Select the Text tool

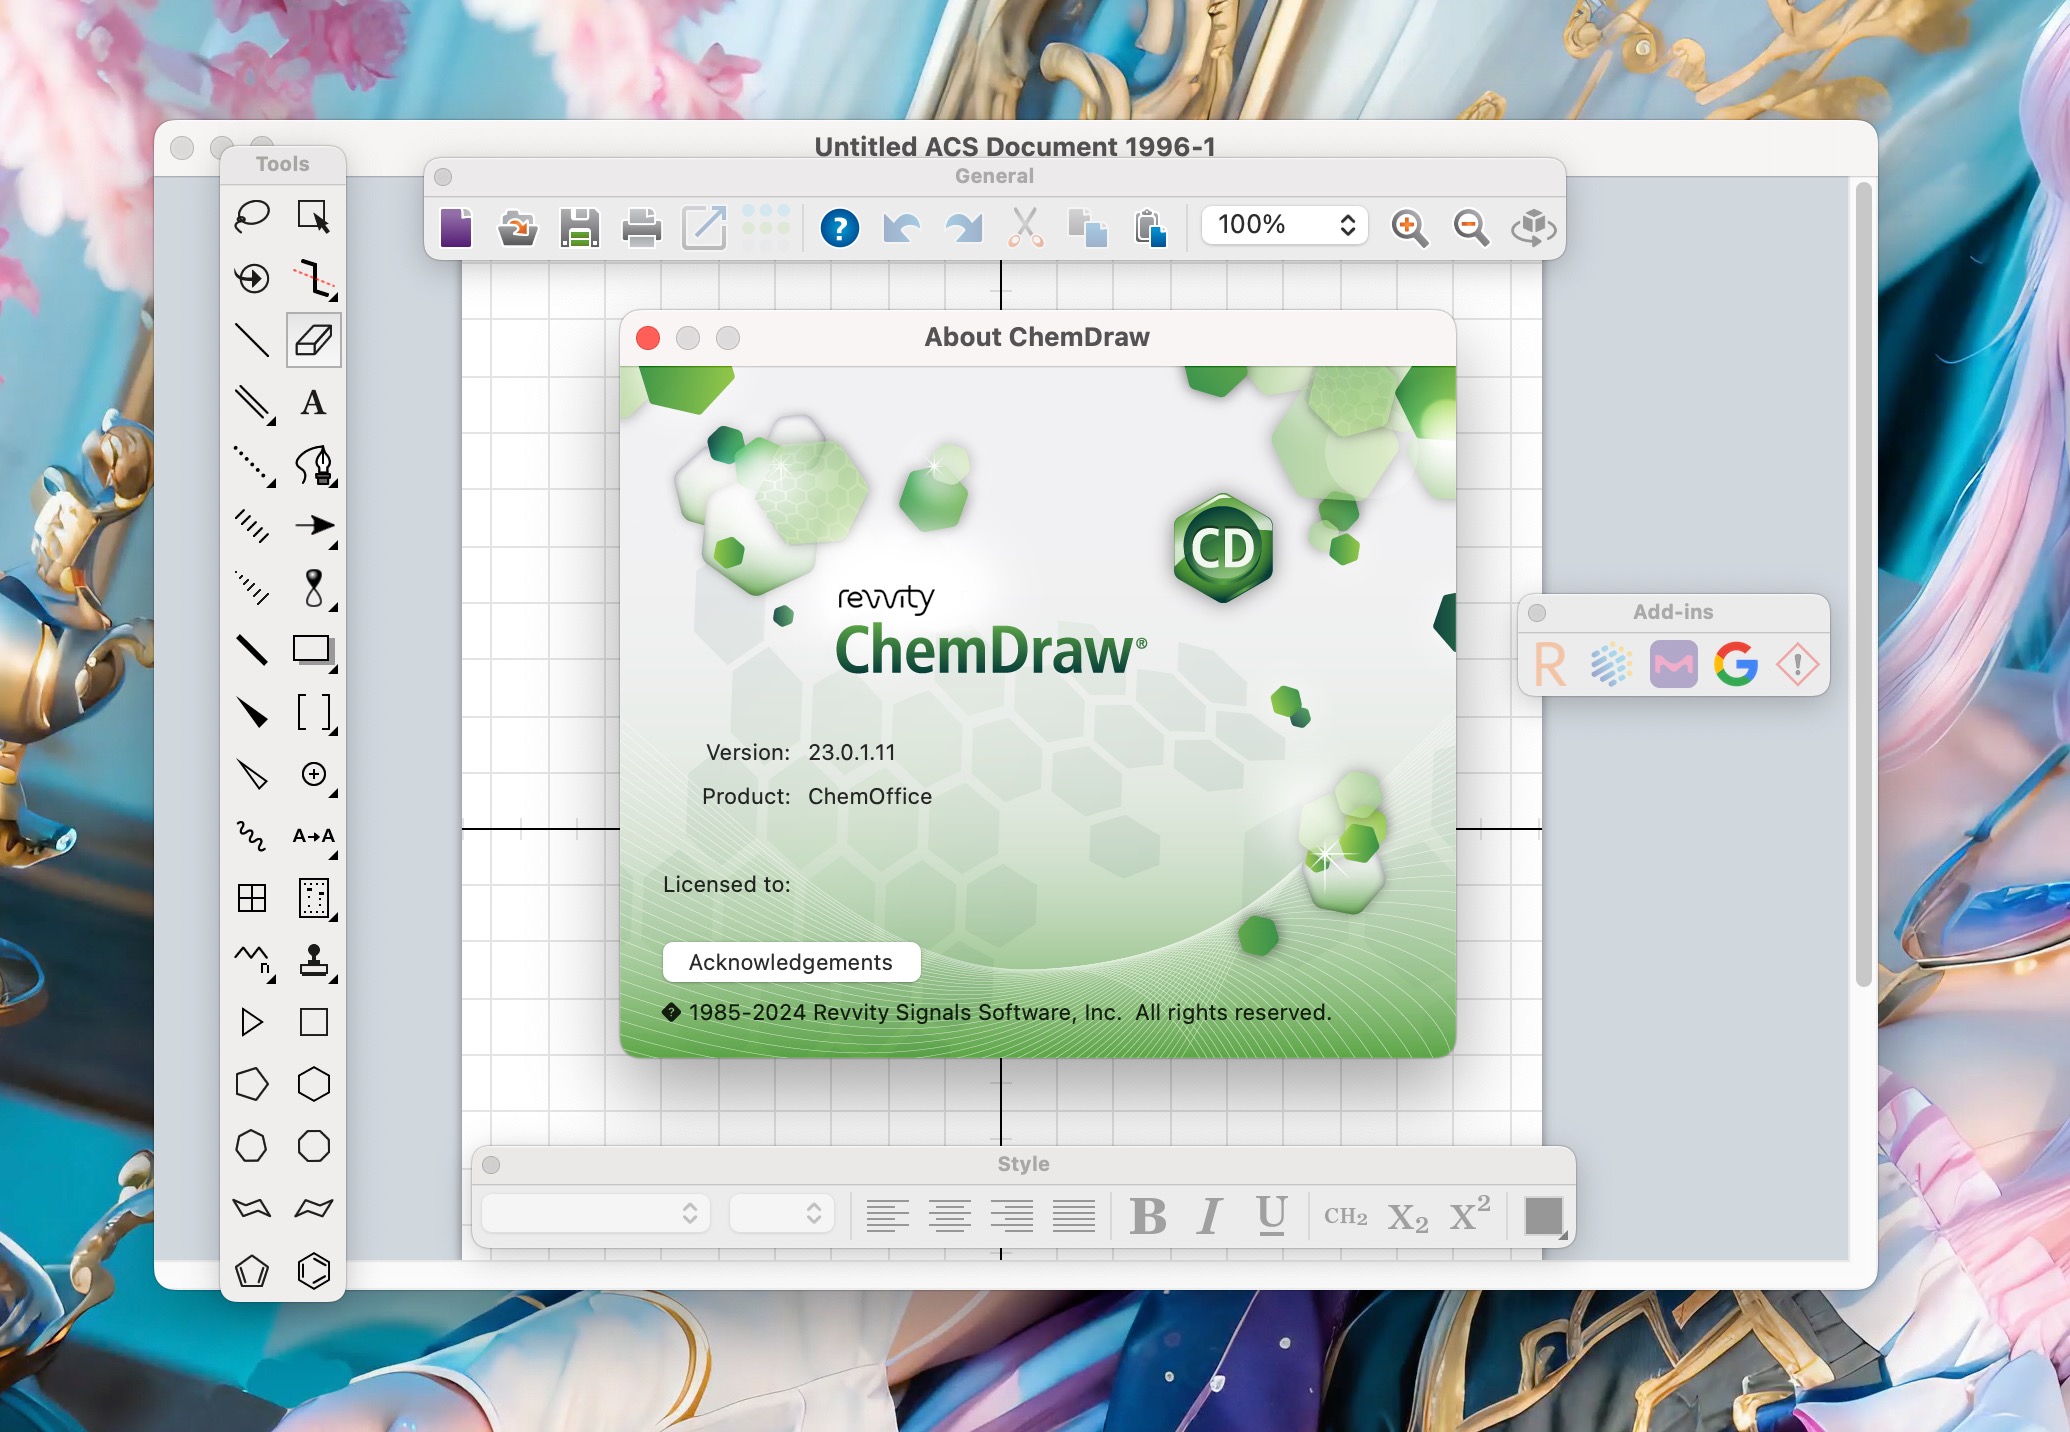pos(314,402)
